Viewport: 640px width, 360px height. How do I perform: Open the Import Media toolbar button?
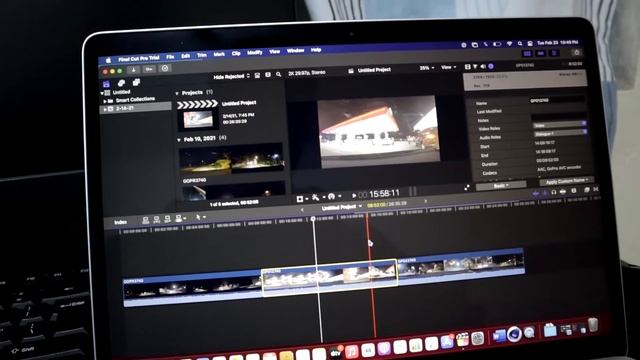tap(133, 70)
